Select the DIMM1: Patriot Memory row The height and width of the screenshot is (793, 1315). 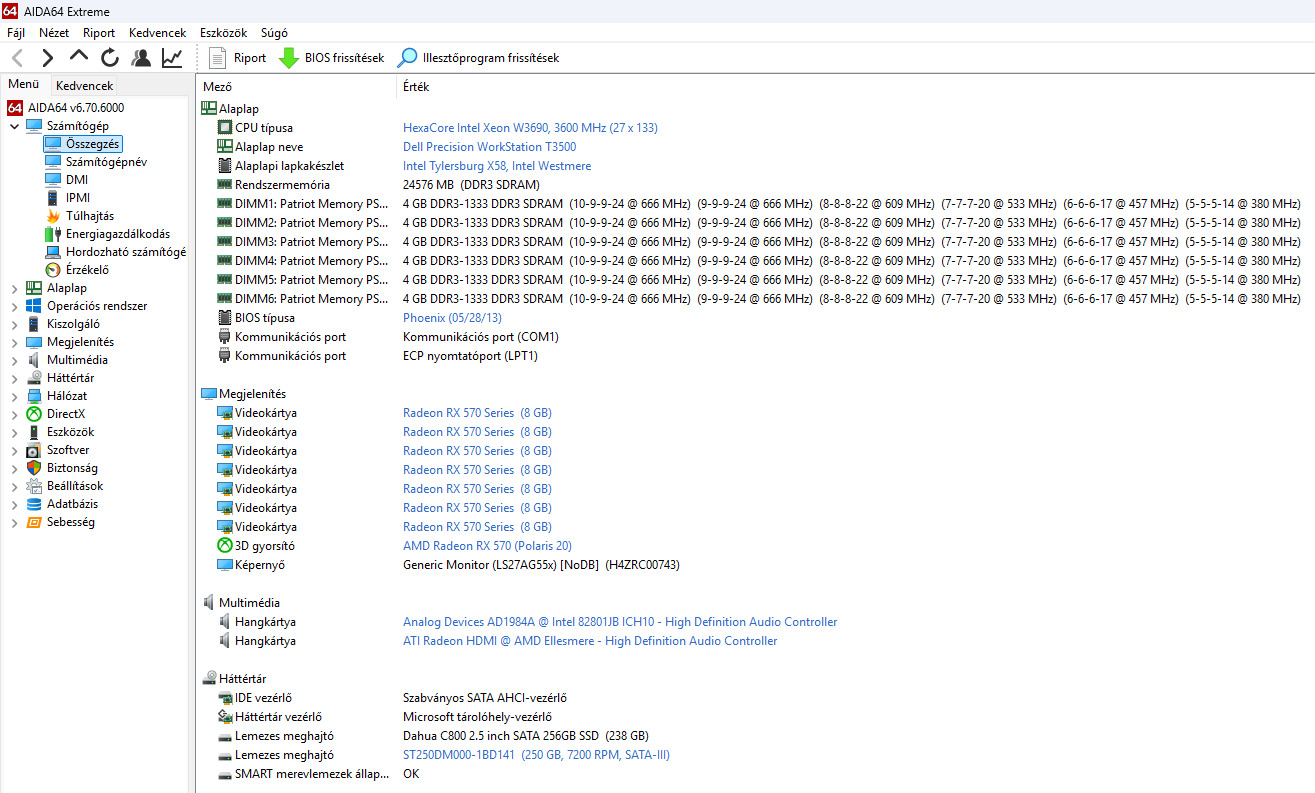pyautogui.click(x=755, y=204)
